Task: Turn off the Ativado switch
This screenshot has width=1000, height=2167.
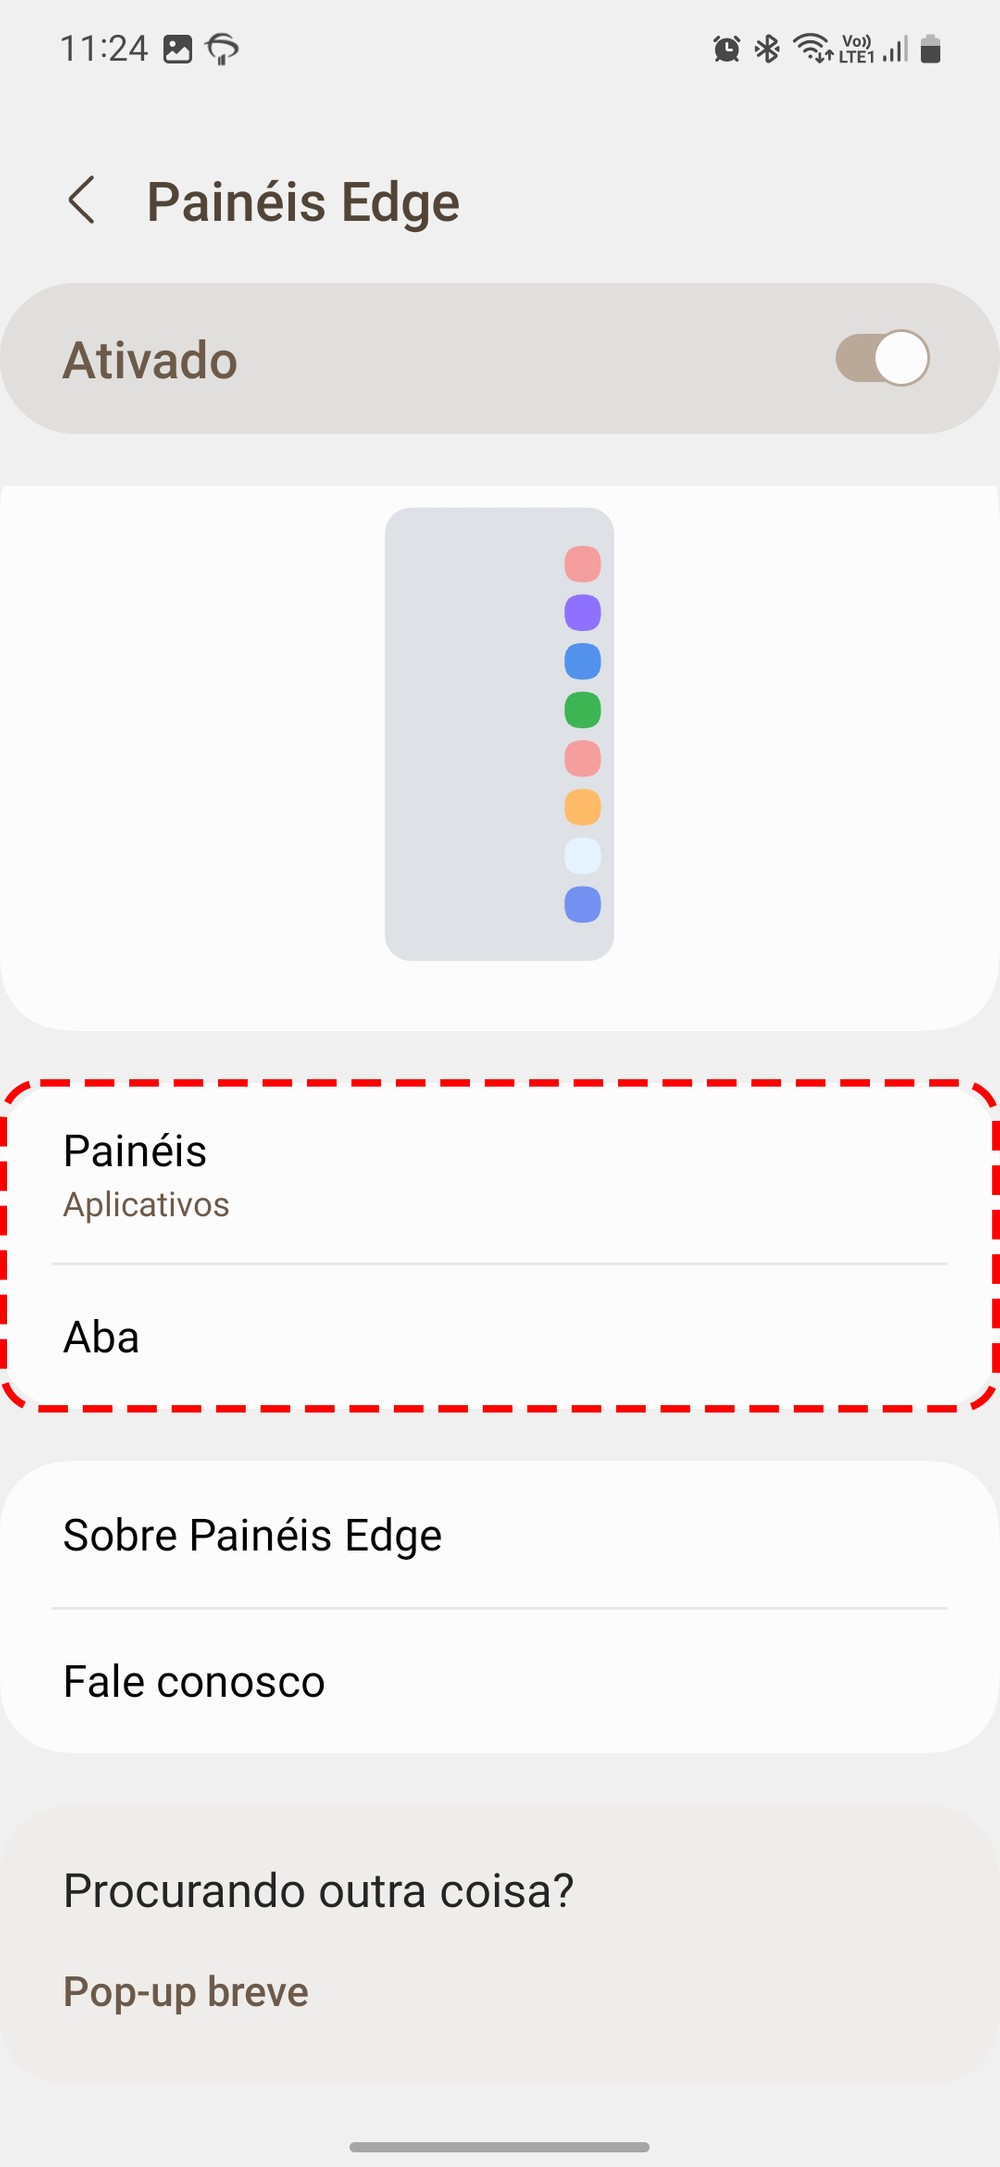Action: [x=882, y=359]
